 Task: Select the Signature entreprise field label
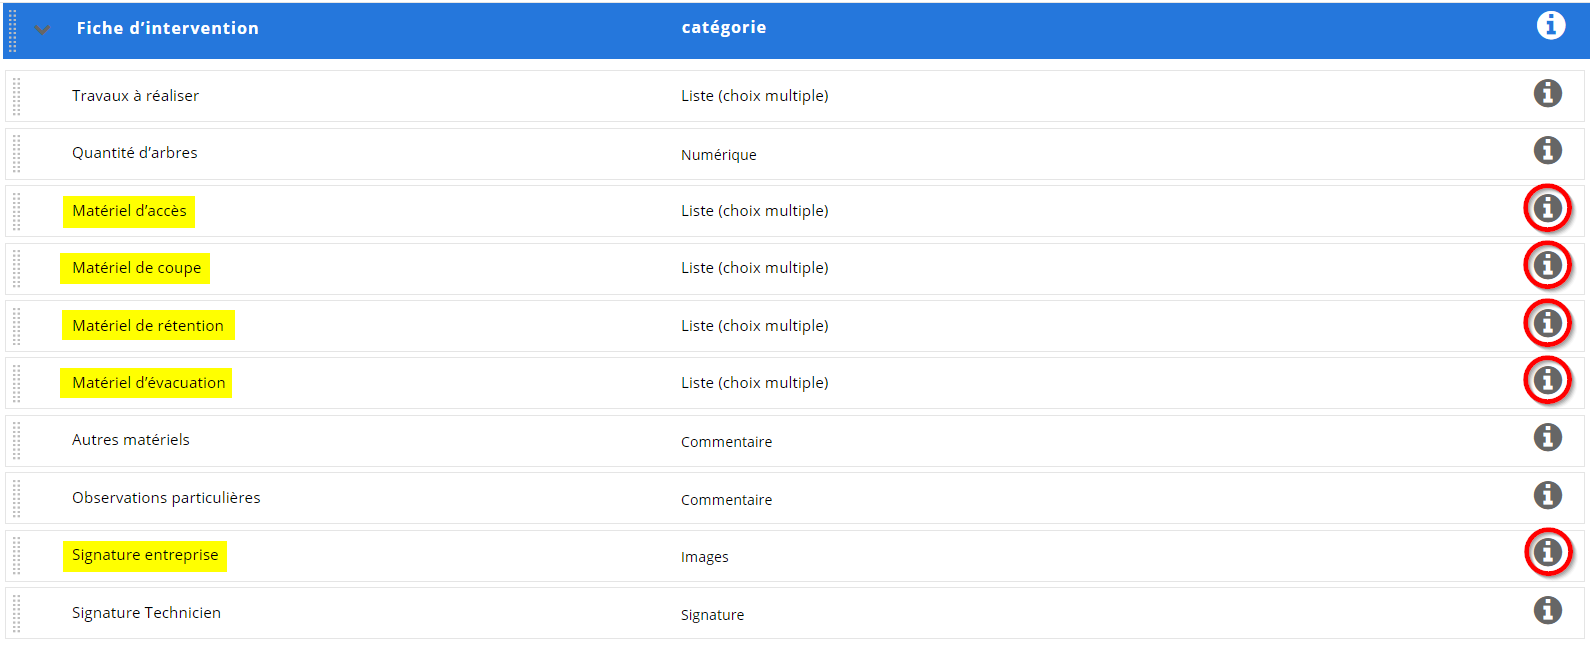pos(145,555)
